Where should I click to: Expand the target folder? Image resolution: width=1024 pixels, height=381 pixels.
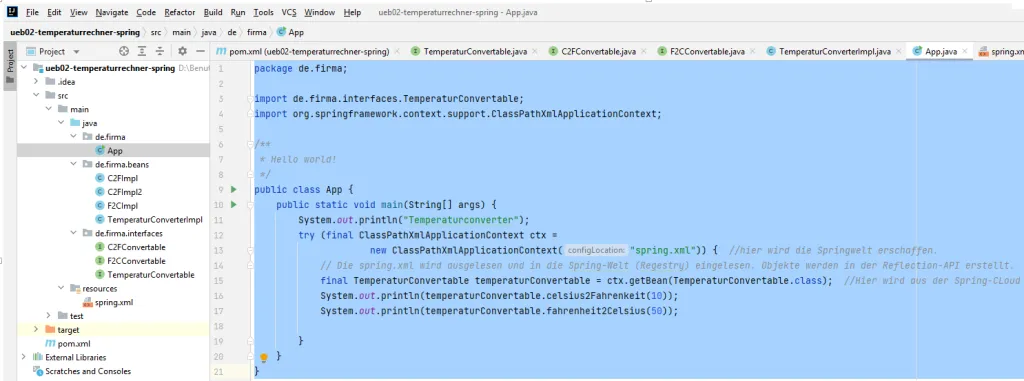click(x=37, y=329)
